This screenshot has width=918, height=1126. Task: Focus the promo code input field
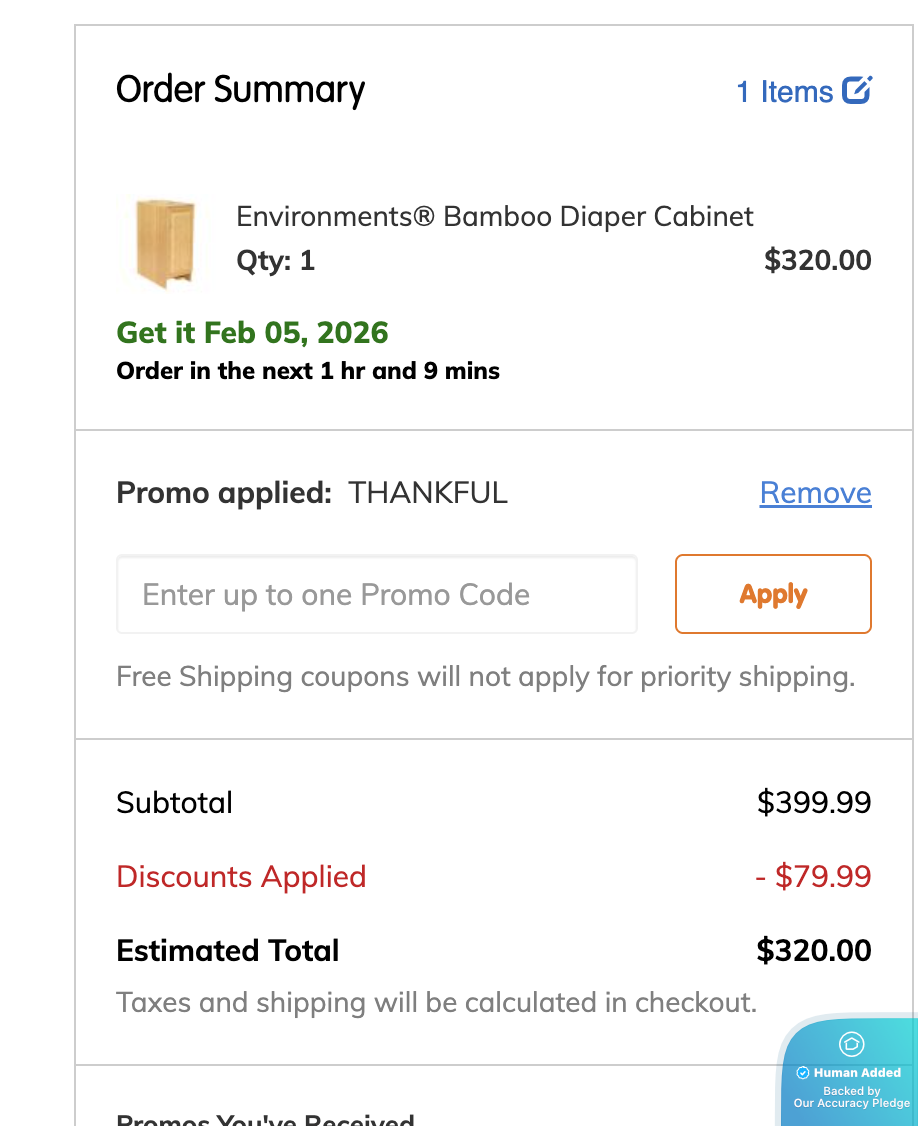[377, 595]
